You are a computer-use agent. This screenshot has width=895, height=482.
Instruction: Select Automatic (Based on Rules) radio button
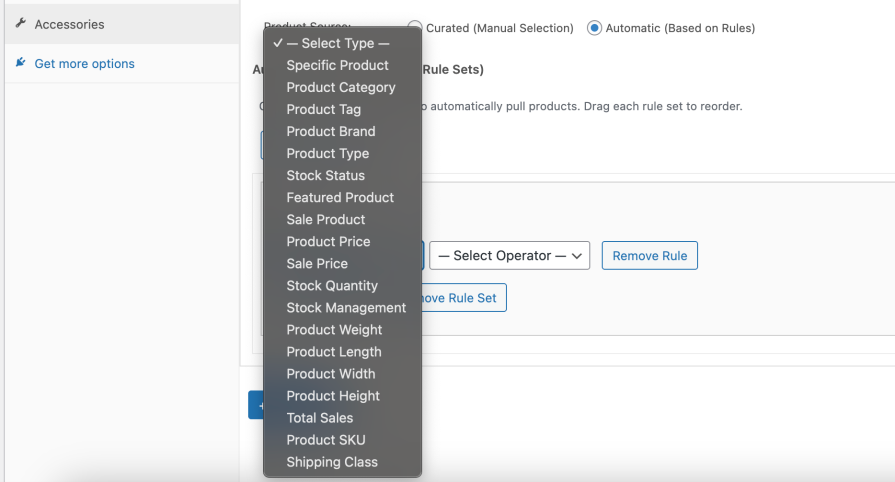595,28
